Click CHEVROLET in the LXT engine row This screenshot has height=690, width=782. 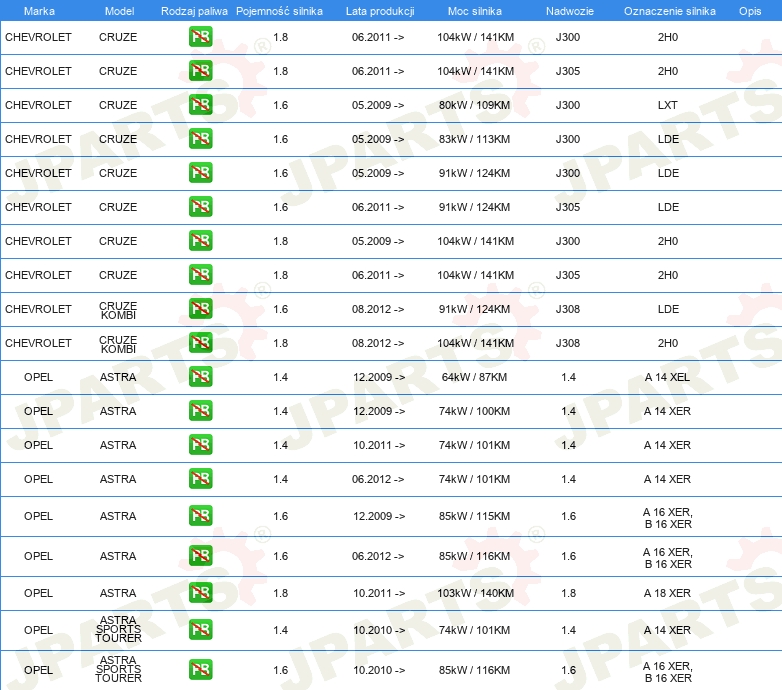coord(38,105)
